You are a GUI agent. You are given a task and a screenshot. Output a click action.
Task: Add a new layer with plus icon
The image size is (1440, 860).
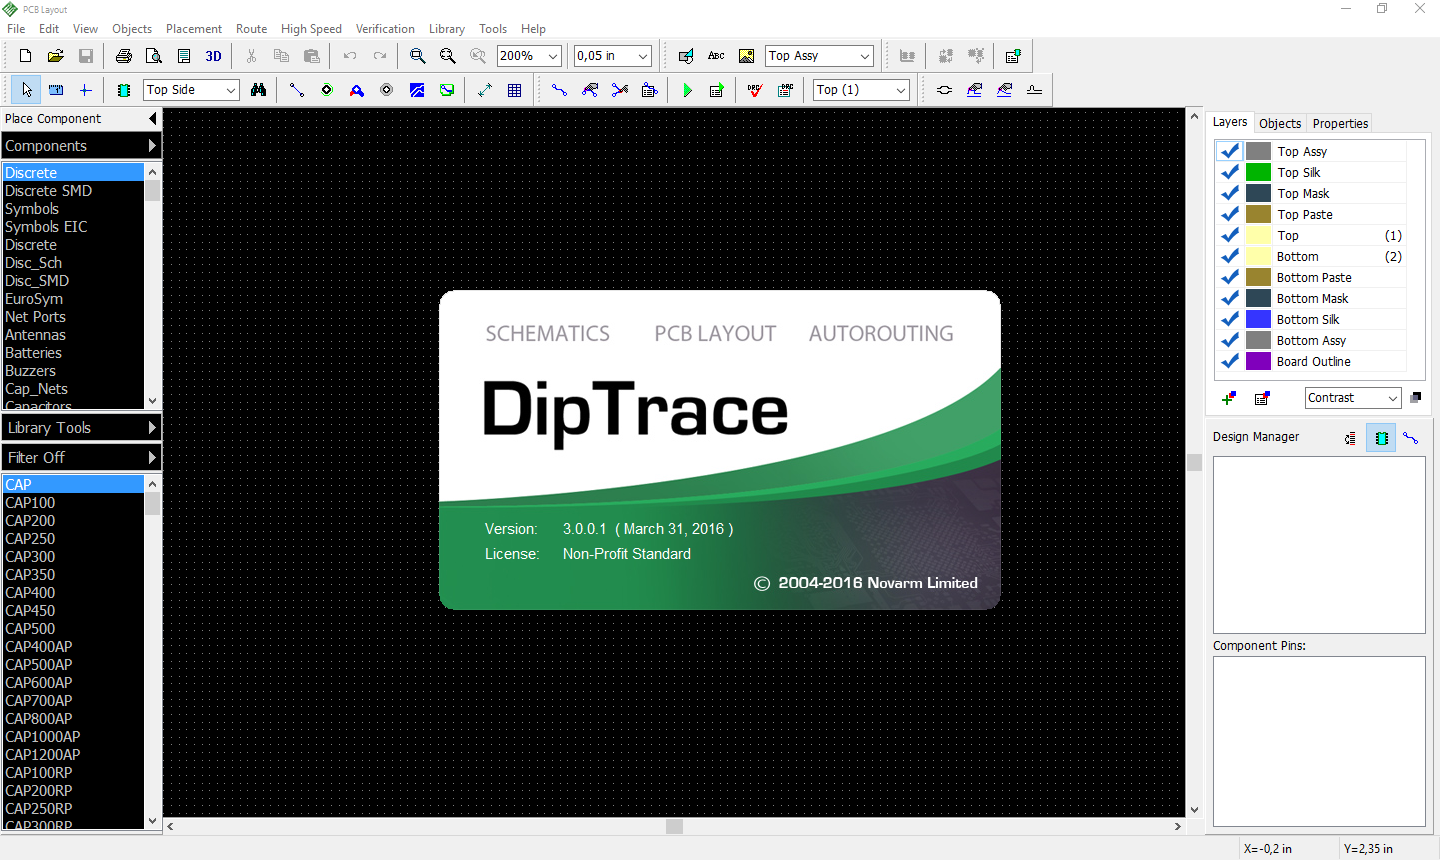tap(1229, 398)
